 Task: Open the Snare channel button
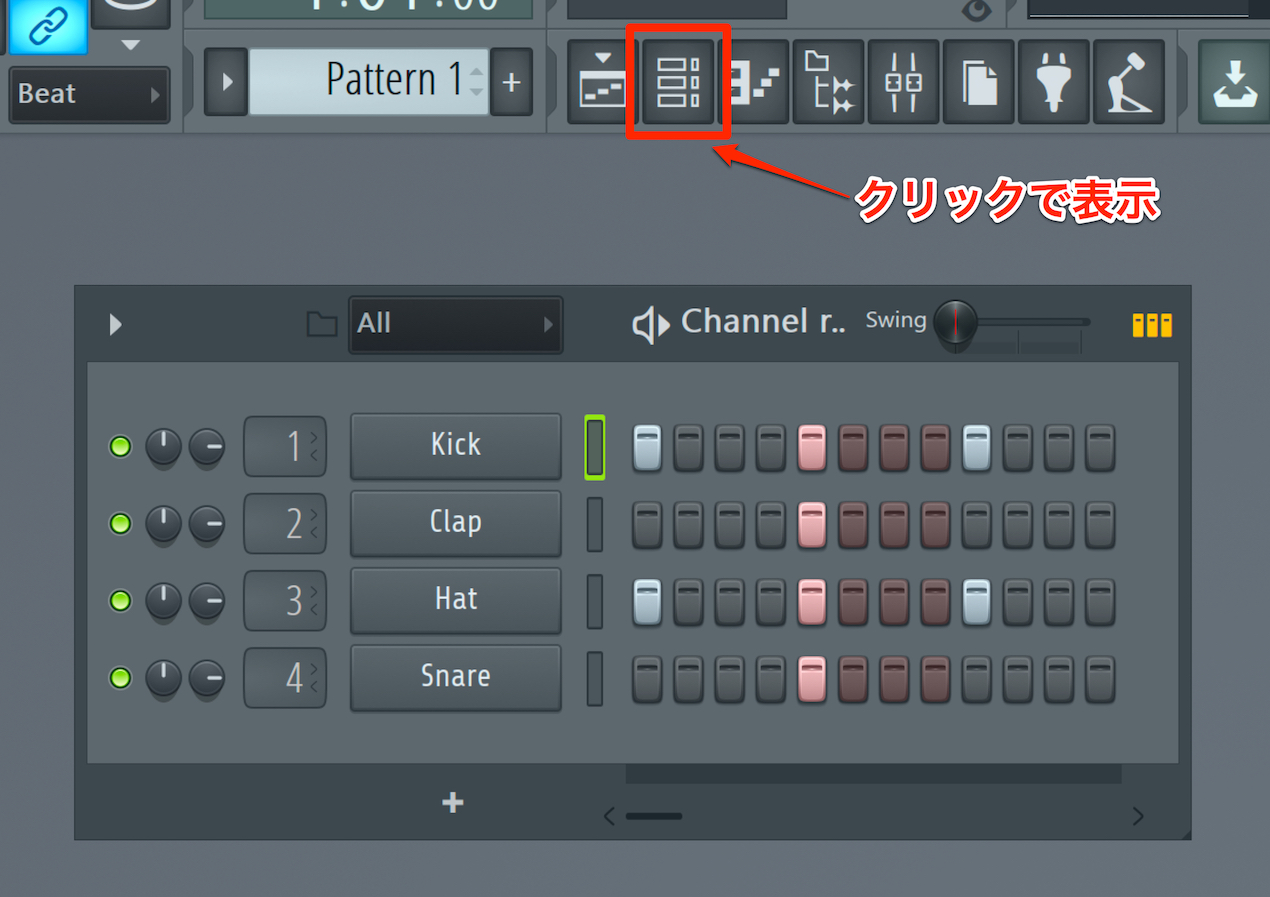[x=456, y=676]
